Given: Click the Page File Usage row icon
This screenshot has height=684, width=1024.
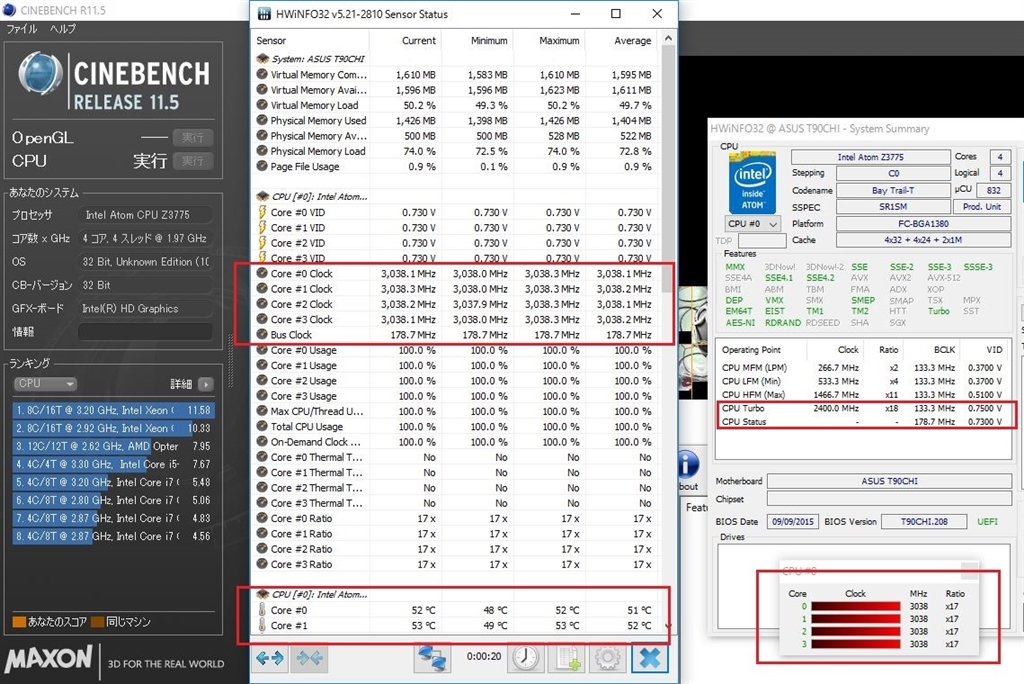Looking at the screenshot, I should (262, 166).
